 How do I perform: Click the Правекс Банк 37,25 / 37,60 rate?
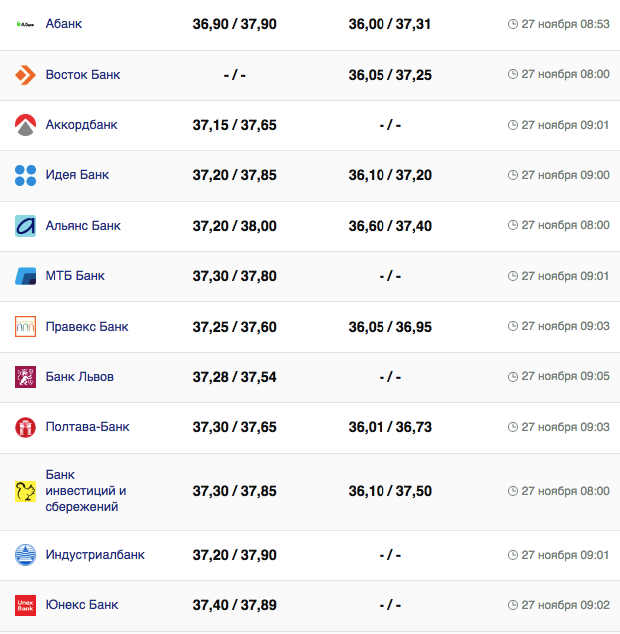point(234,327)
